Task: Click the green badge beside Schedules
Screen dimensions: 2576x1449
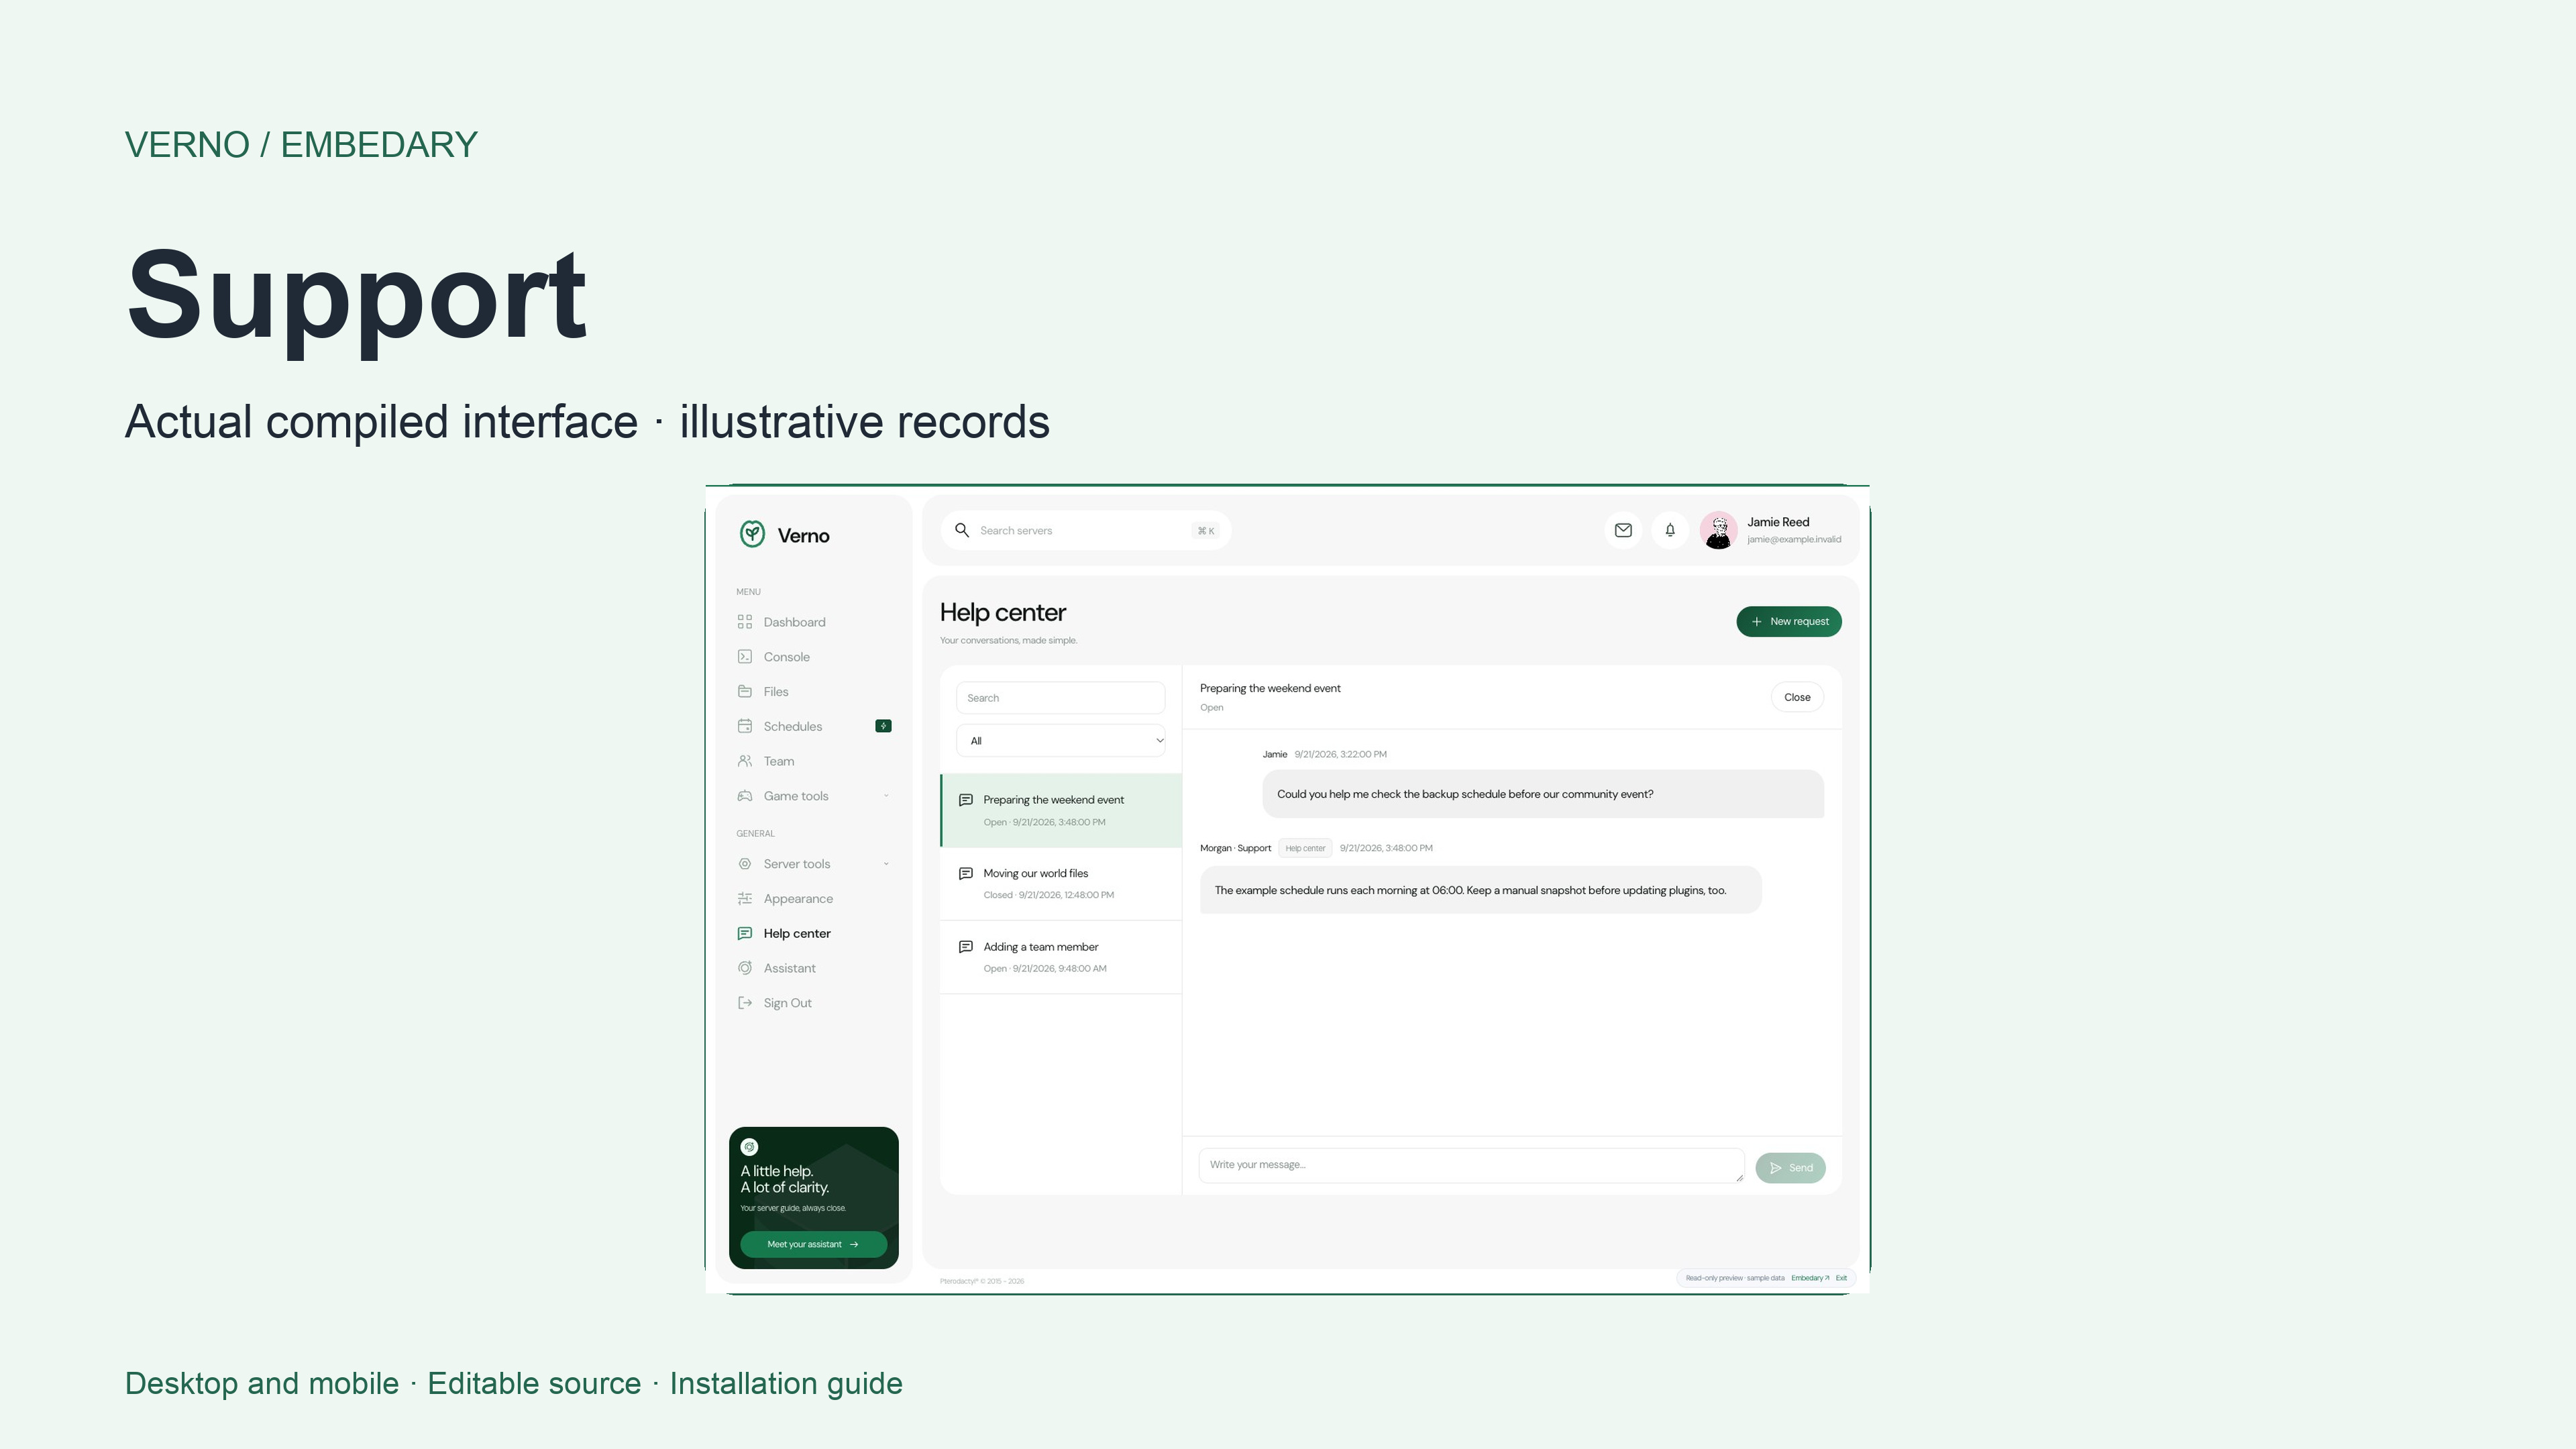Action: pyautogui.click(x=883, y=726)
